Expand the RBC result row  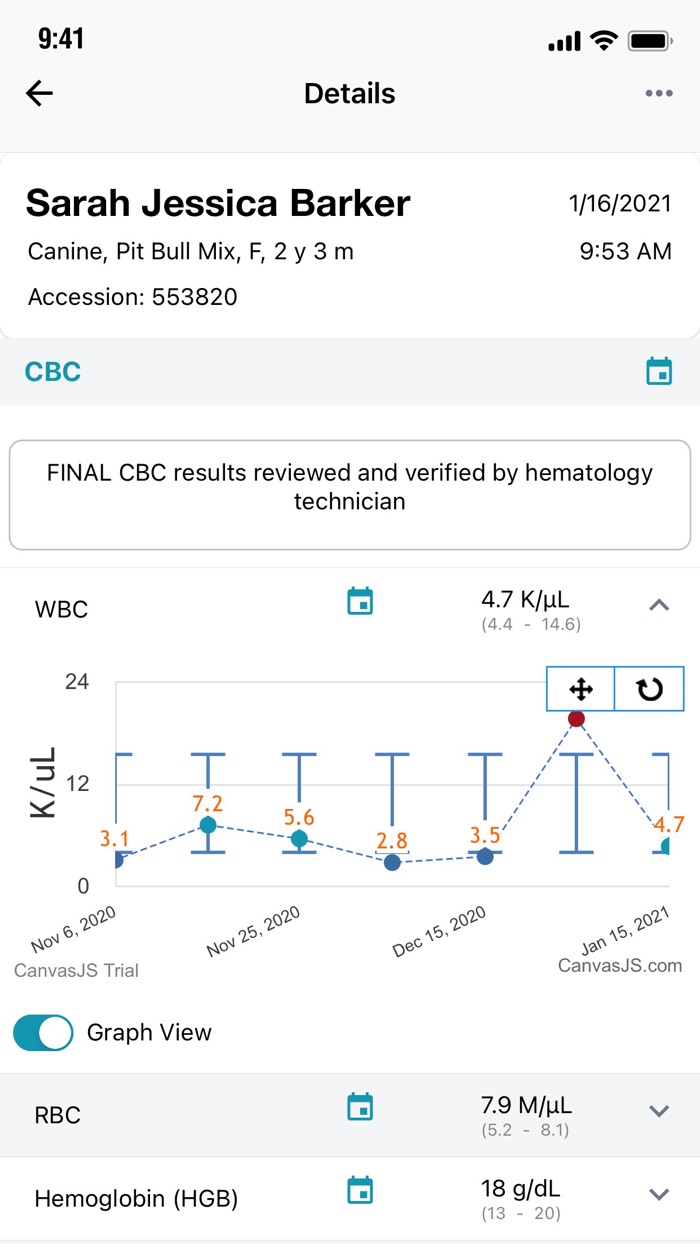tap(658, 1111)
